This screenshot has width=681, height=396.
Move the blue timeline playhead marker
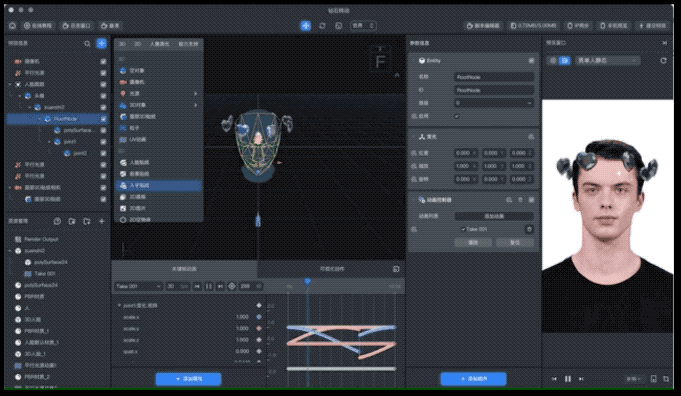(307, 282)
